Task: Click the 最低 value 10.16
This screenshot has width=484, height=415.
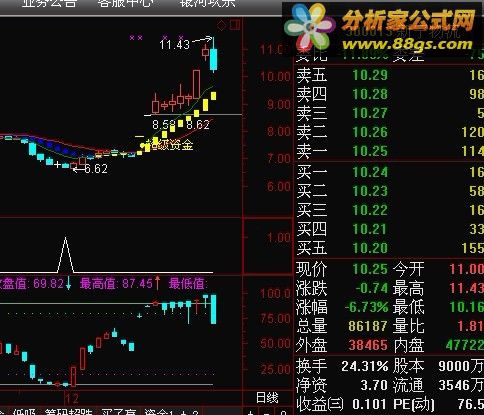Action: pos(467,307)
